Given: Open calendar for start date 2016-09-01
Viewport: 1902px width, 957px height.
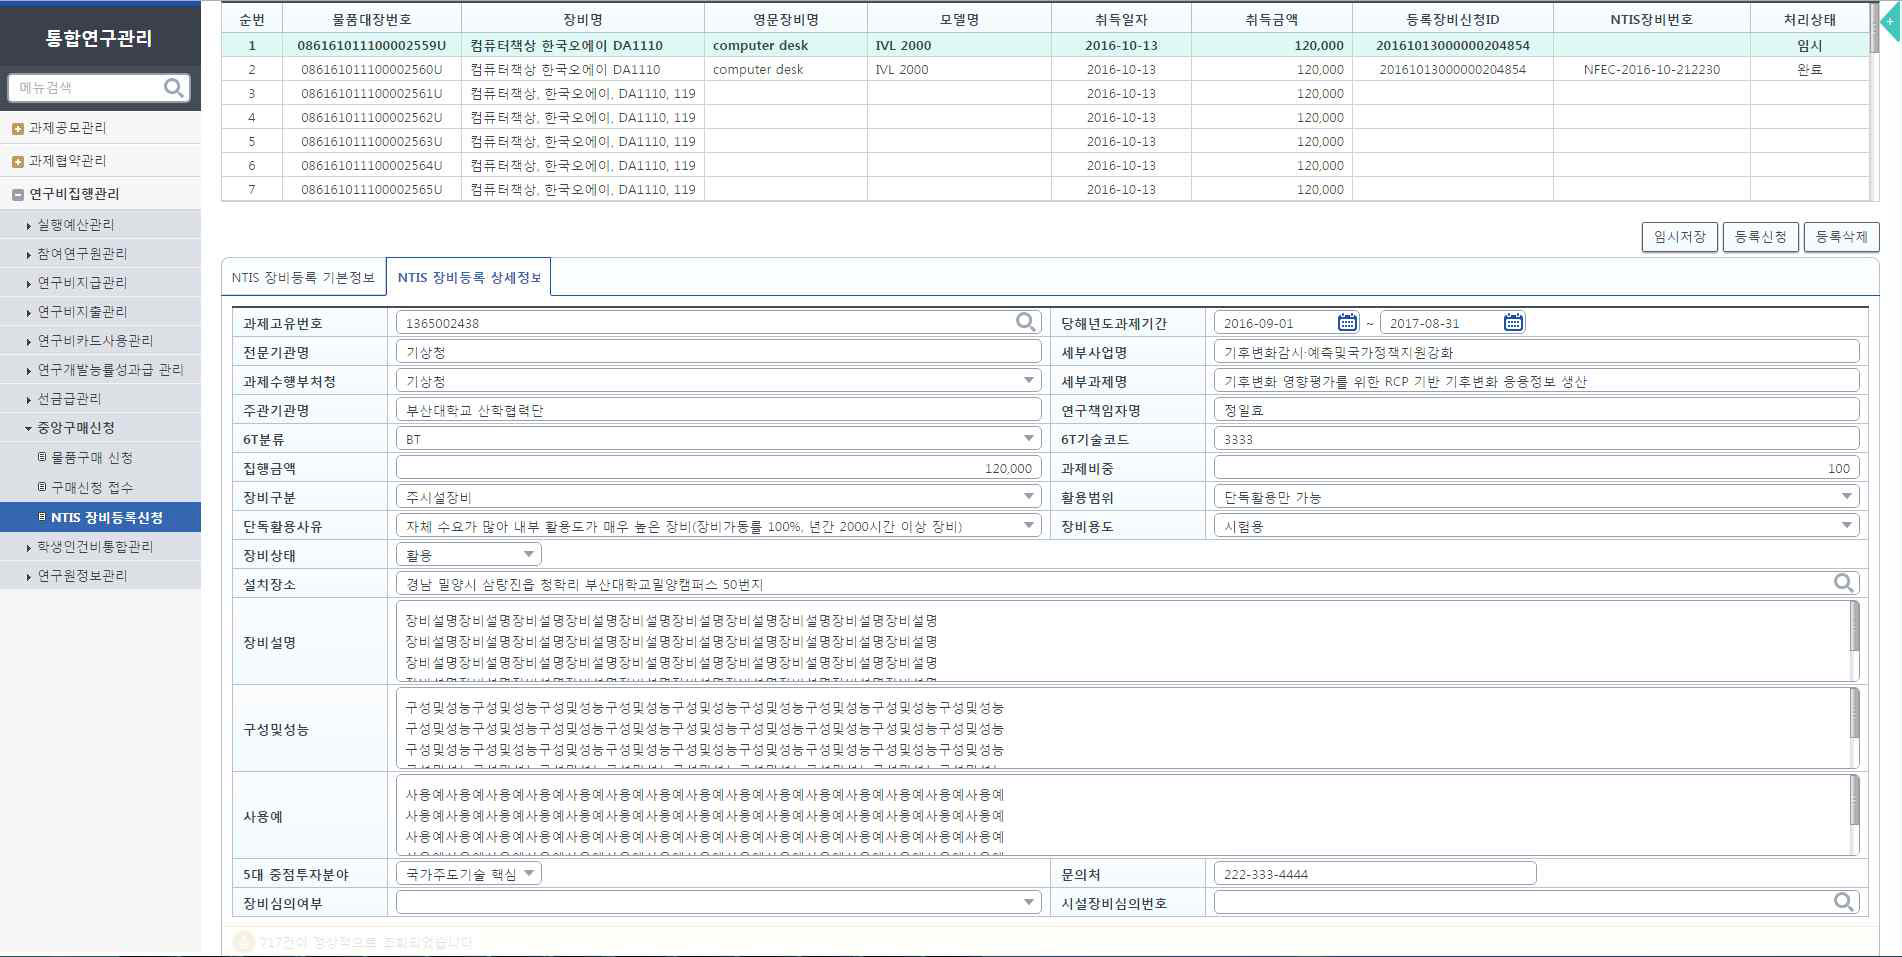Looking at the screenshot, I should point(1347,322).
